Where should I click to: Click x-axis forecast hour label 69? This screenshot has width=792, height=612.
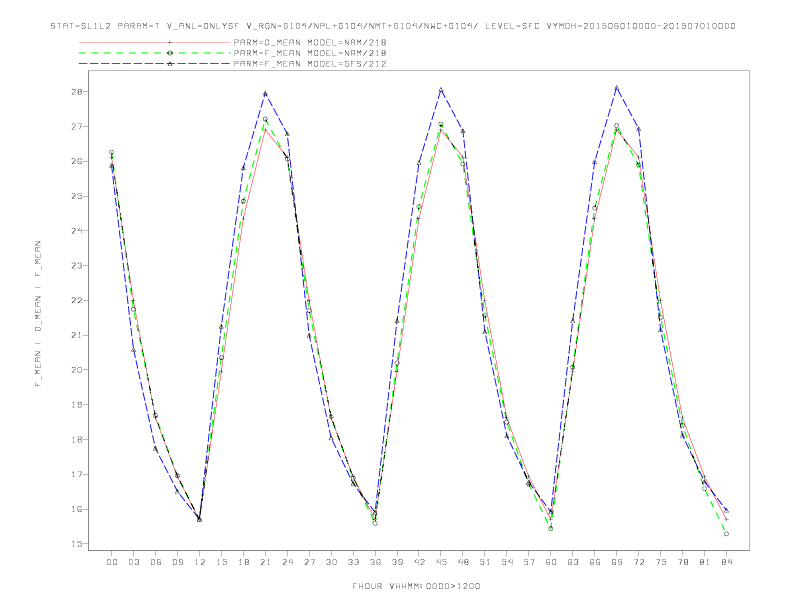coord(617,562)
